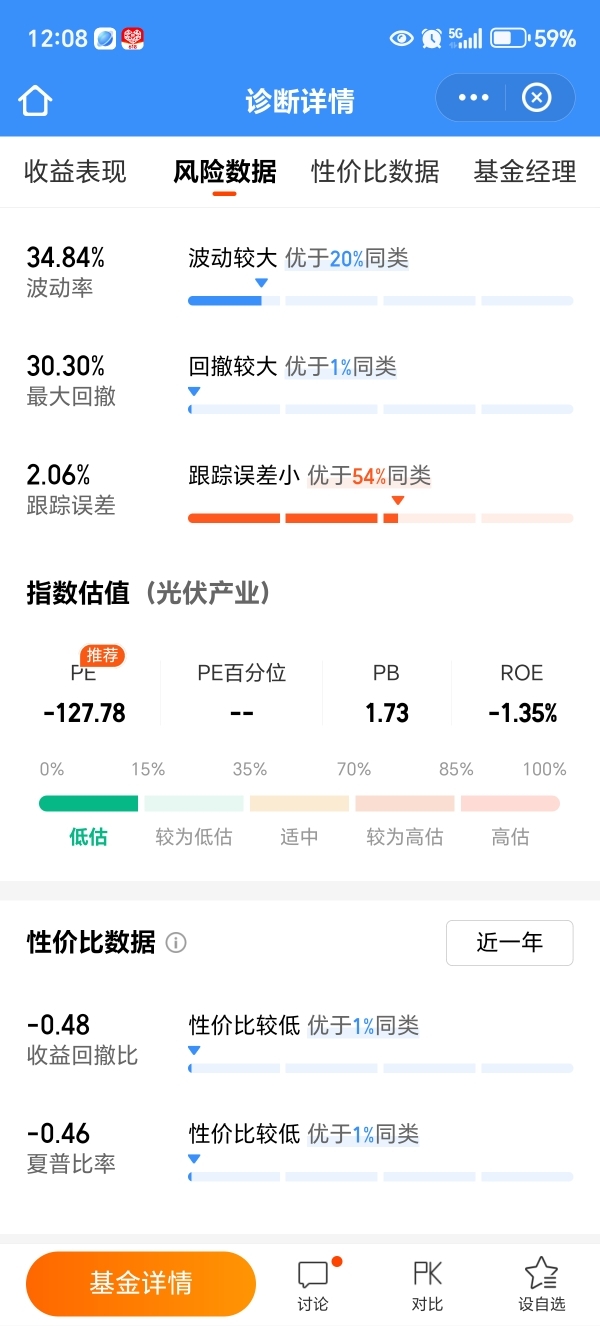600x1326 pixels.
Task: Switch to the 性价比数据 tab
Action: tap(375, 172)
